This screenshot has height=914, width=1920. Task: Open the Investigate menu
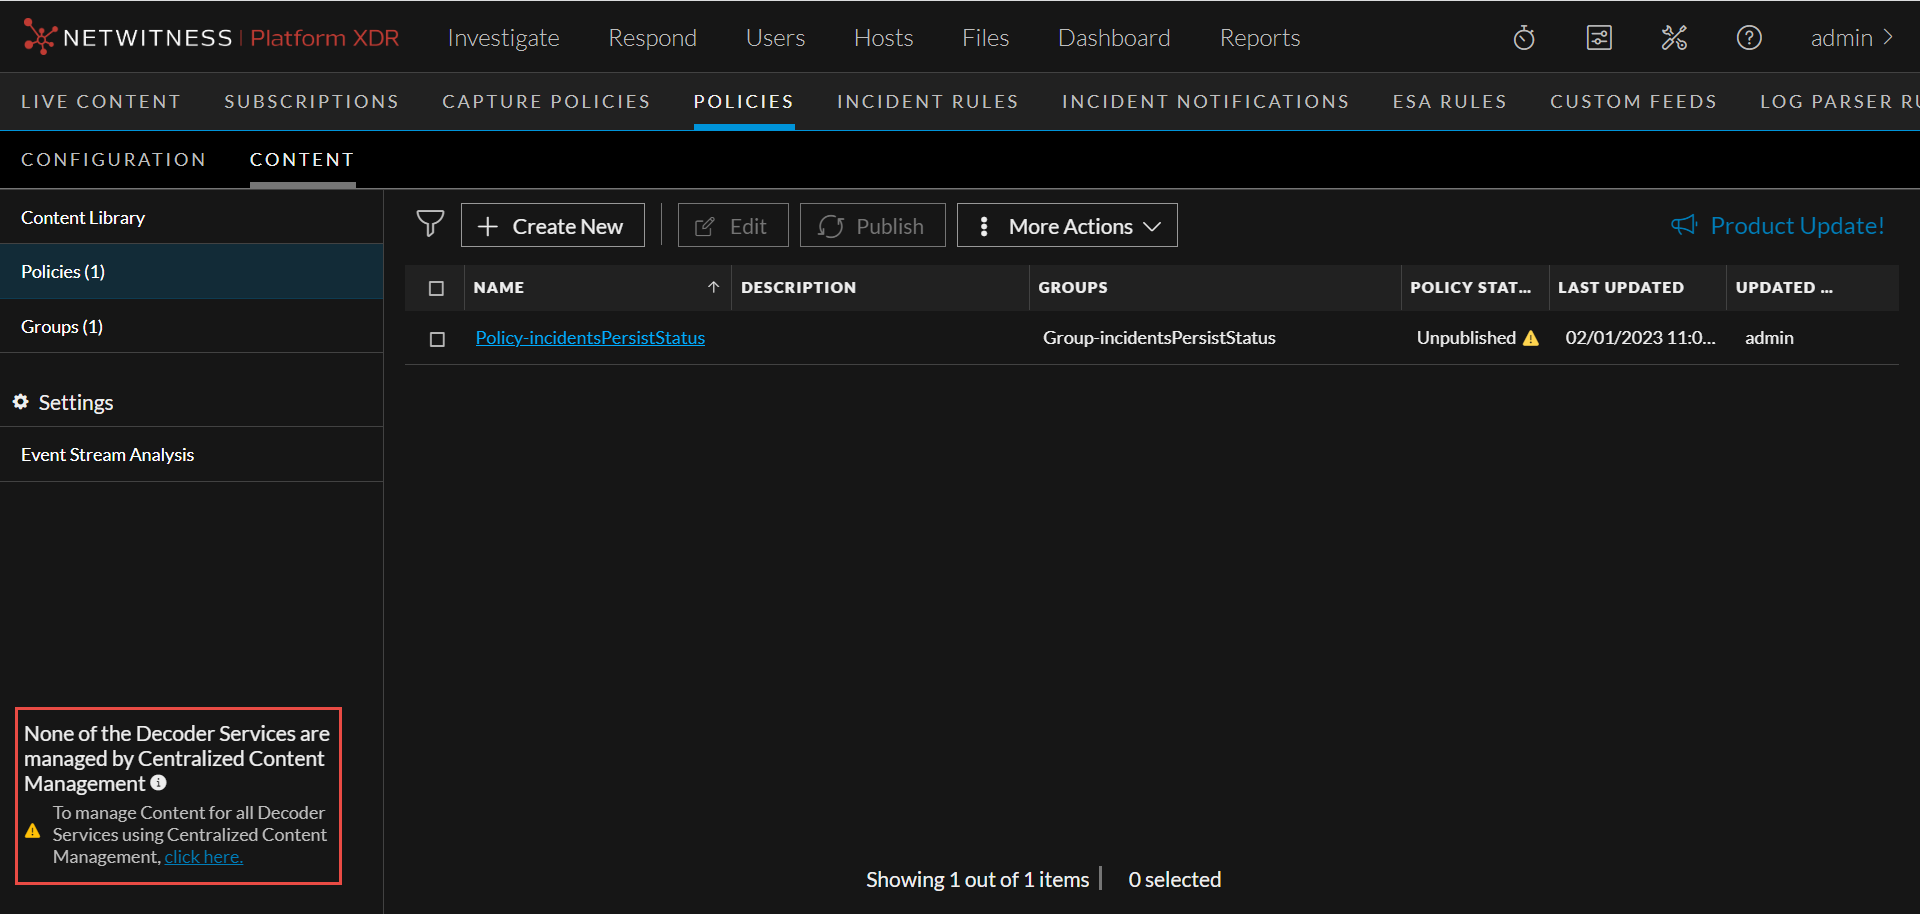point(503,37)
